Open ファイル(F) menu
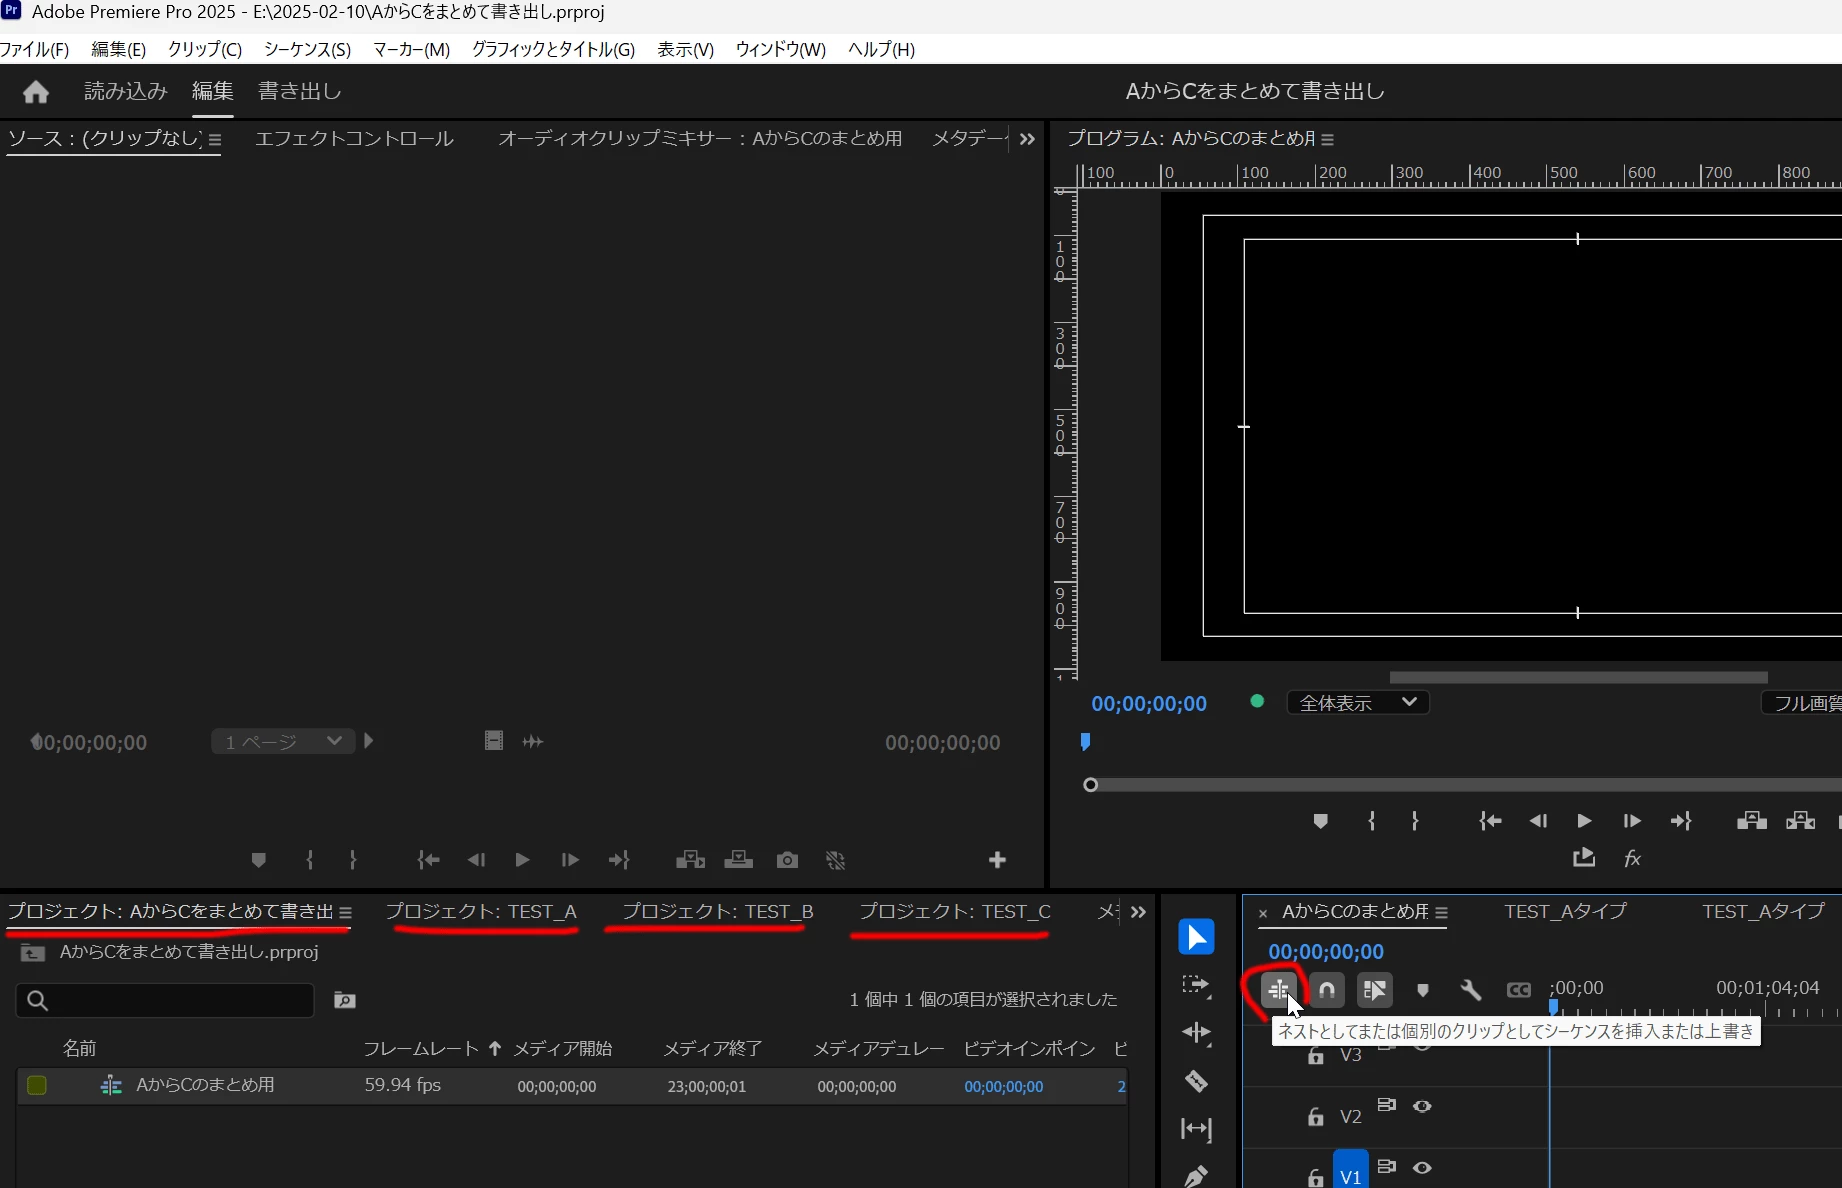Screen dimensions: 1842x1188 [35, 49]
